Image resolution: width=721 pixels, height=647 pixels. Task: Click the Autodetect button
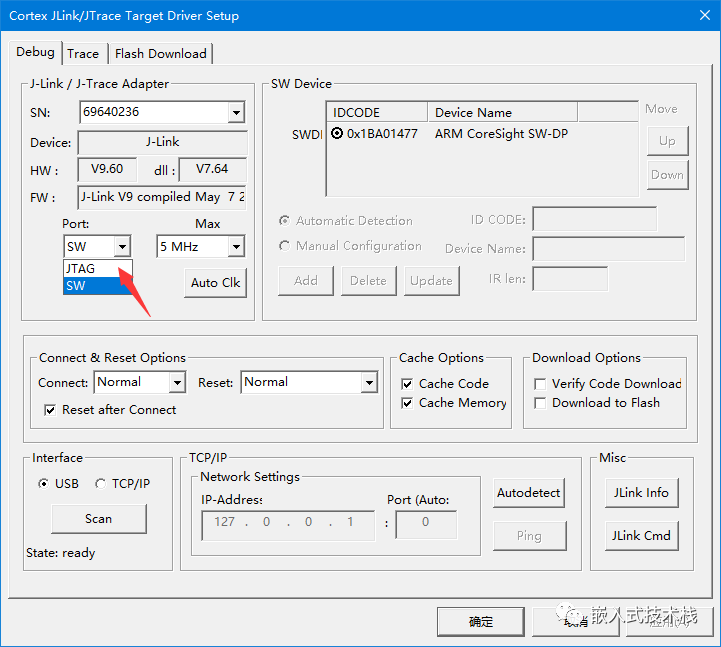coord(528,493)
